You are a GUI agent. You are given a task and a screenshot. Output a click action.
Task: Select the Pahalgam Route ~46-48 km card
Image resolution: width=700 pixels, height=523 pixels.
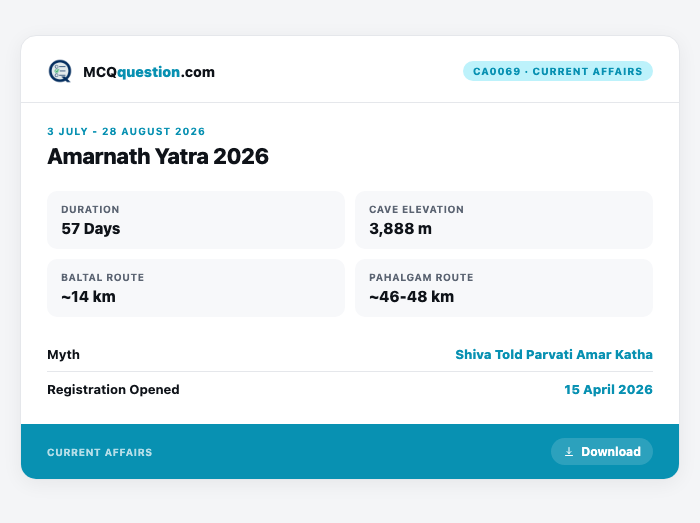tap(504, 288)
